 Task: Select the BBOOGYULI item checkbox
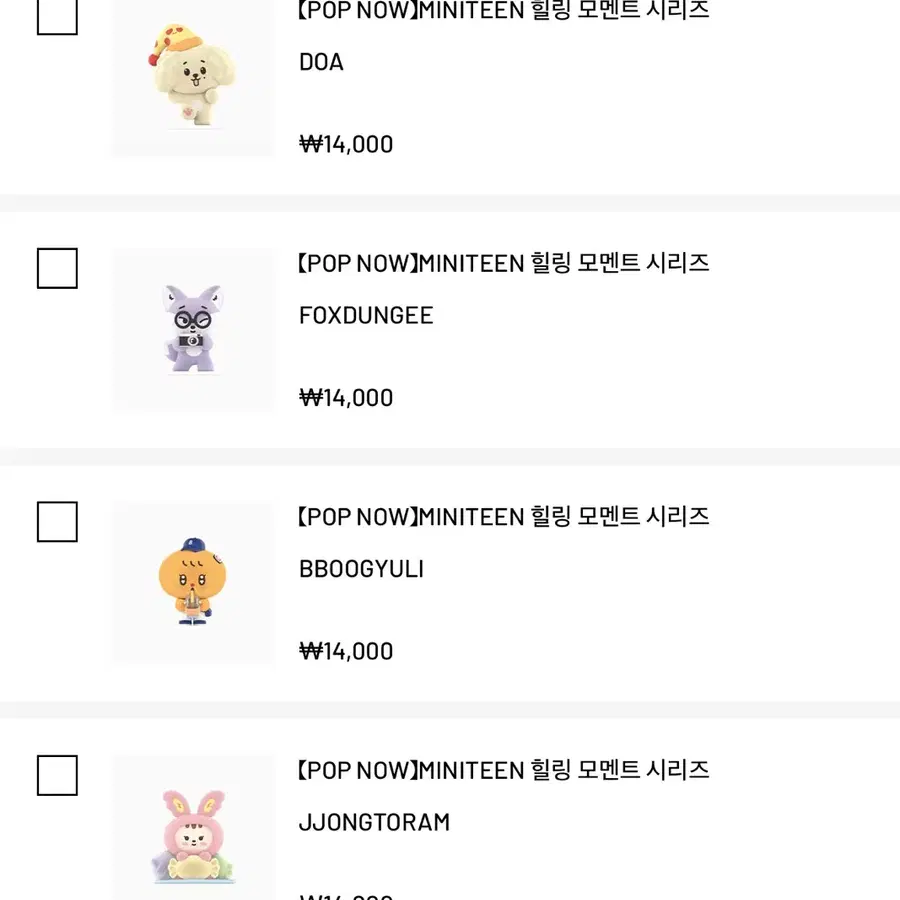[x=57, y=522]
